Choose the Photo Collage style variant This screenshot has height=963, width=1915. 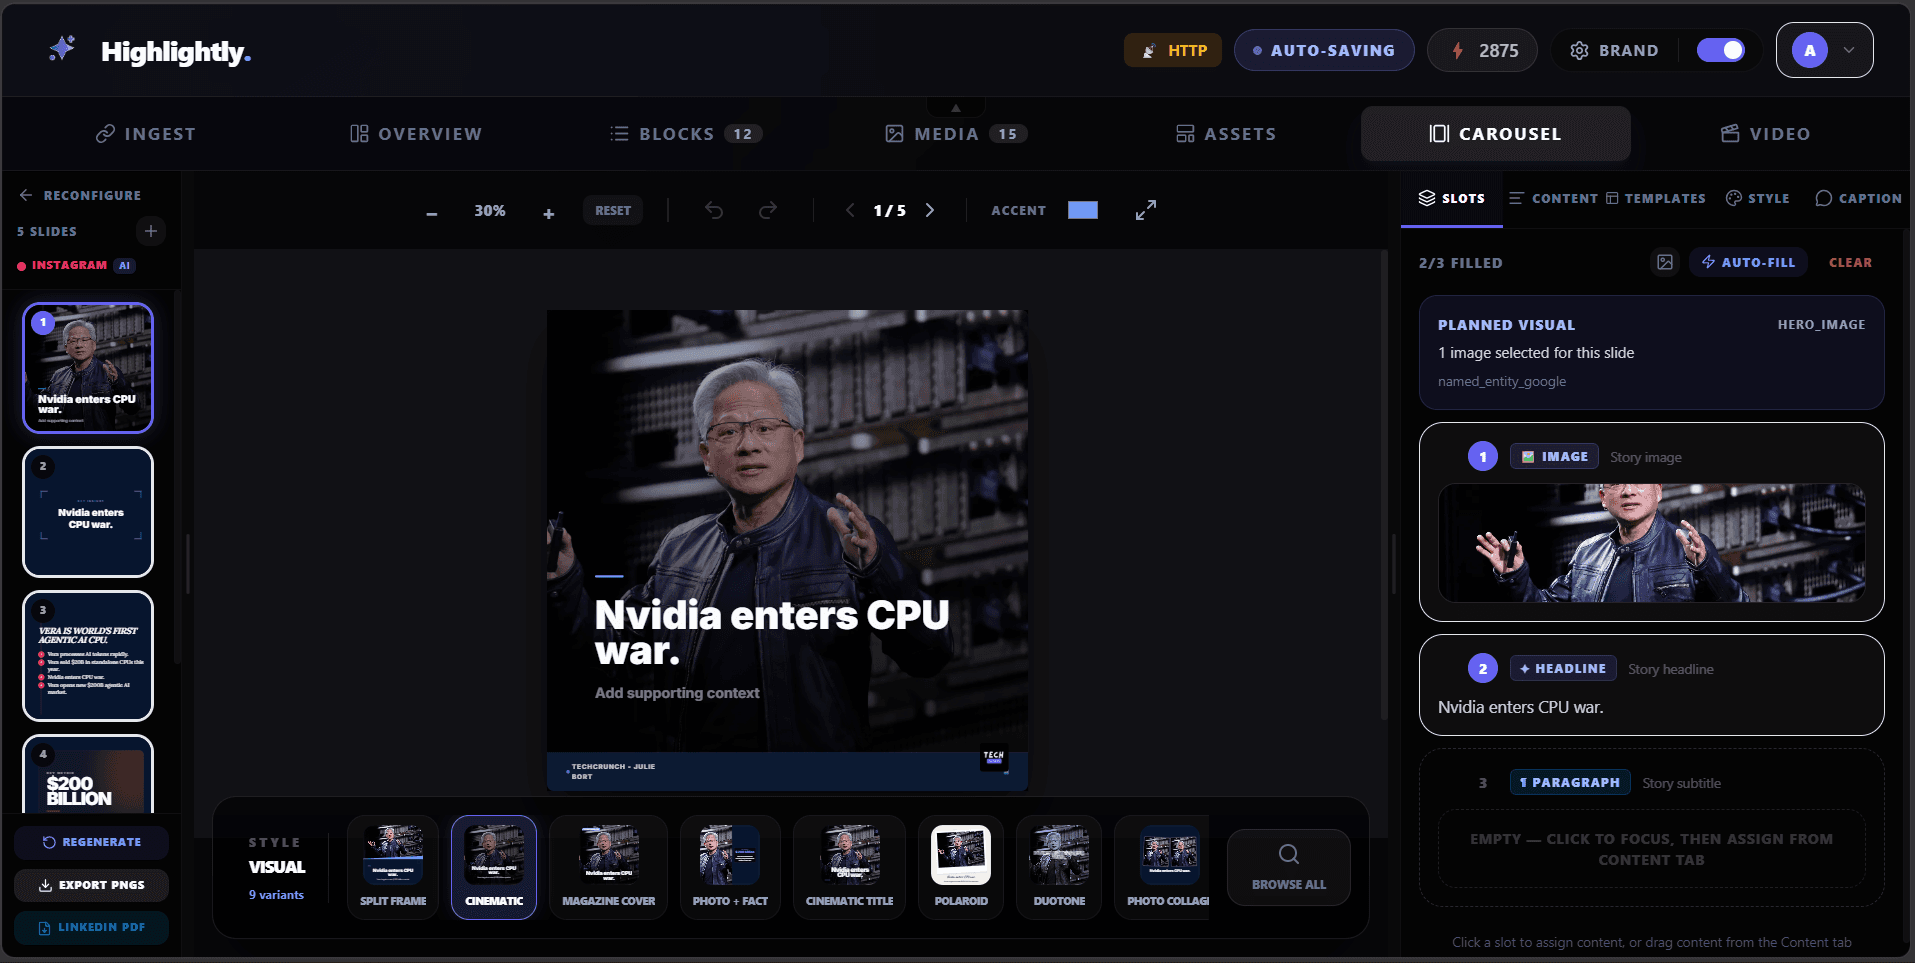(1162, 867)
